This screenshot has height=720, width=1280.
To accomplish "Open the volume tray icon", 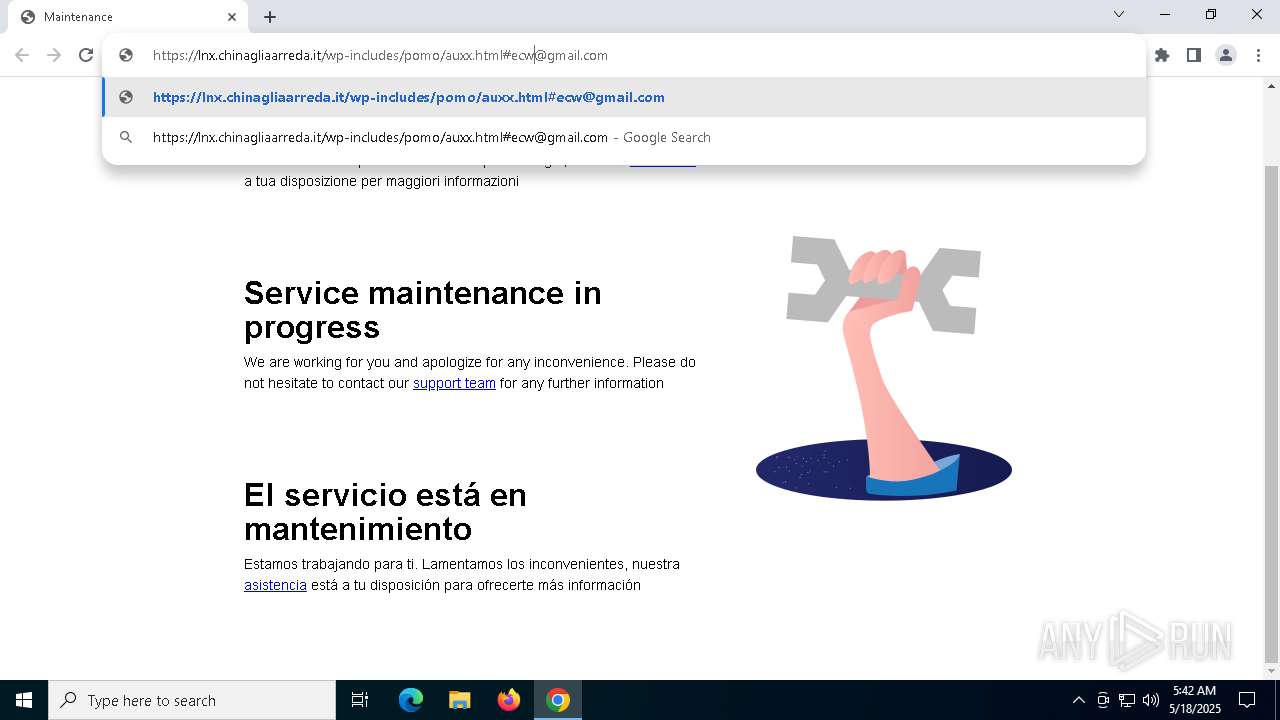I will [1151, 700].
